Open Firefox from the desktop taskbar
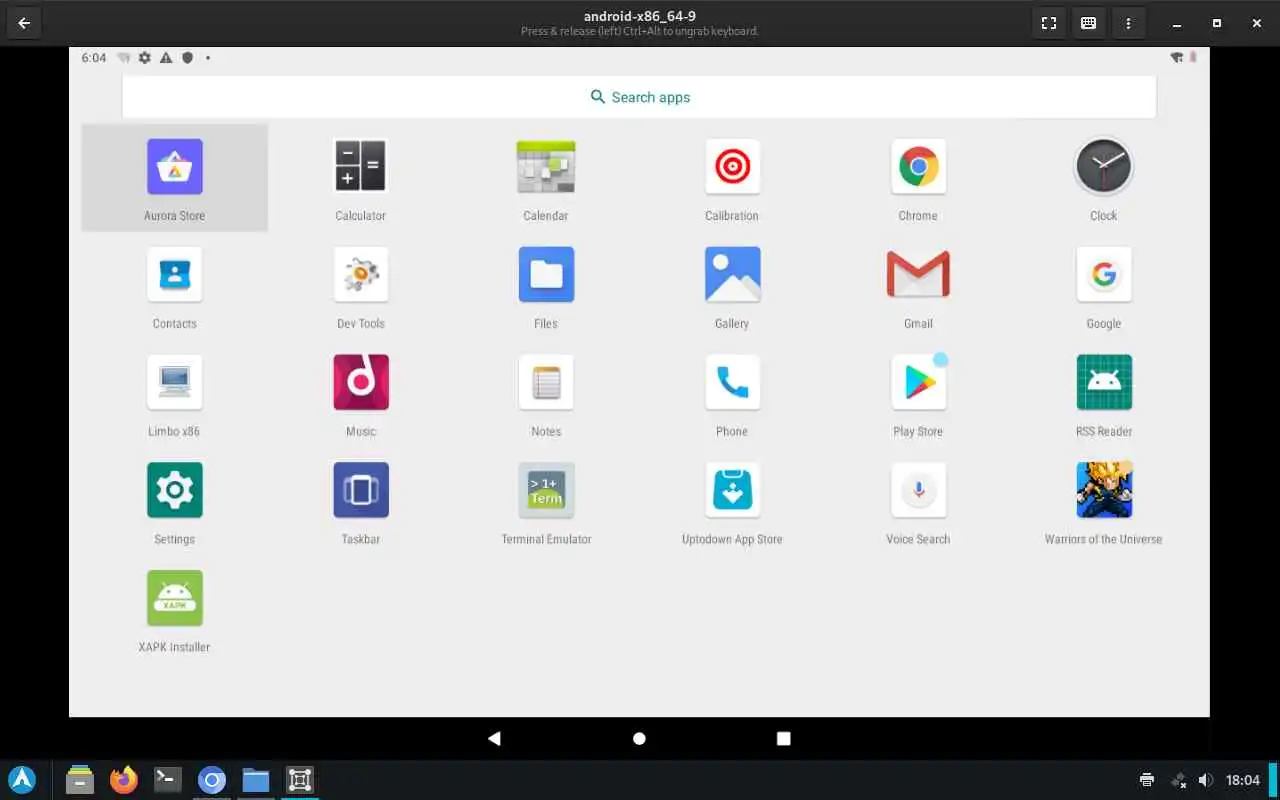This screenshot has width=1280, height=800. [124, 780]
